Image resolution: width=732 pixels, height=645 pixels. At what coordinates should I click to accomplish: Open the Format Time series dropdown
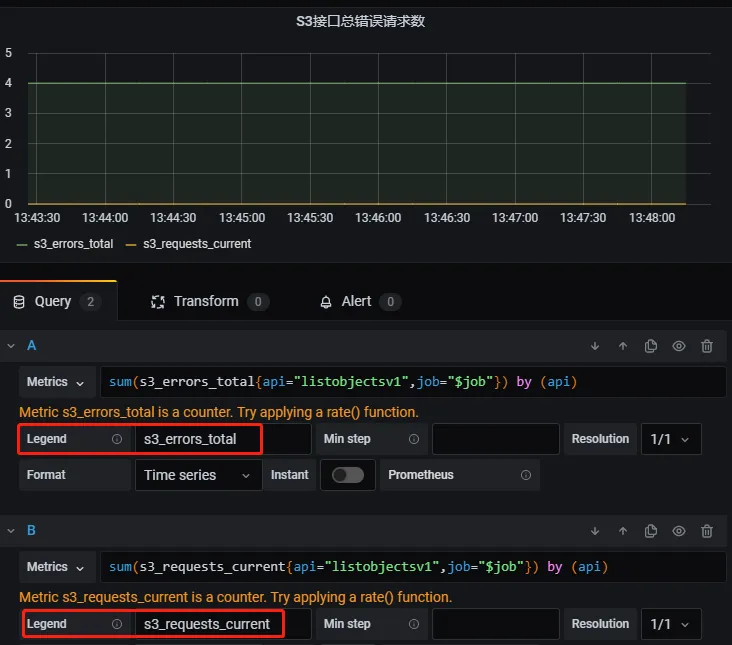tap(198, 475)
